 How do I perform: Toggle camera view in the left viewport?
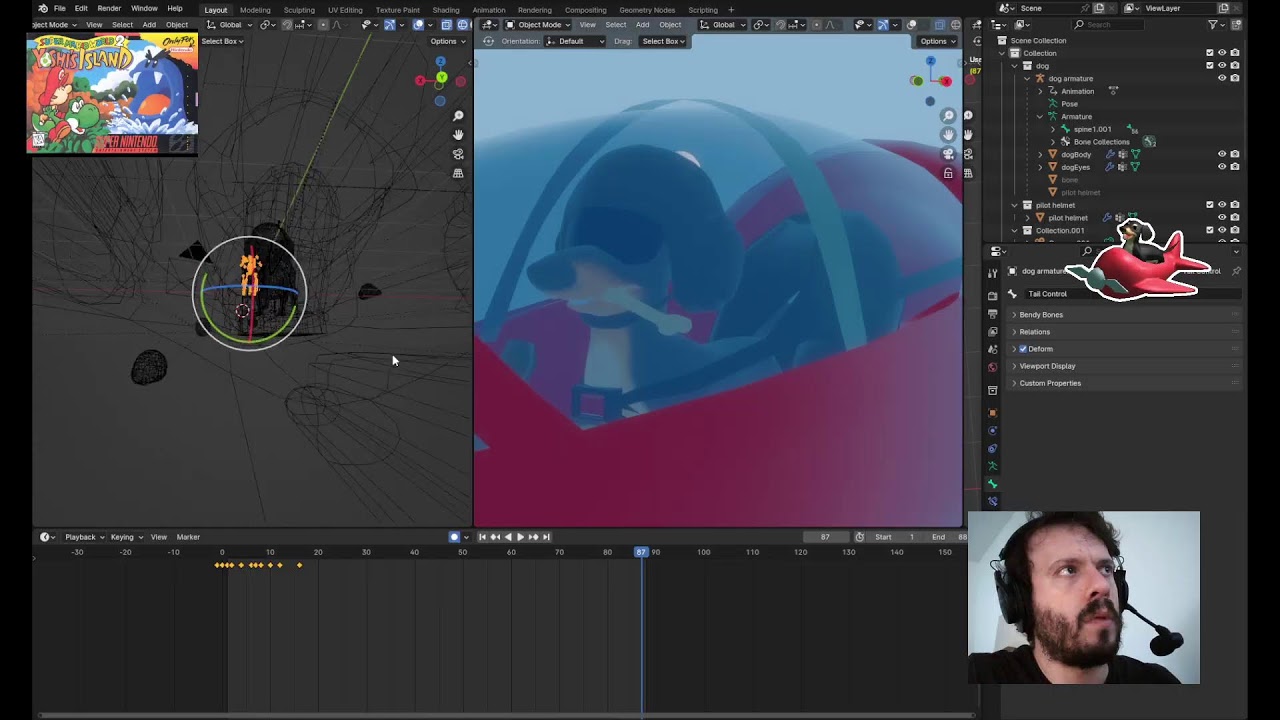click(458, 154)
